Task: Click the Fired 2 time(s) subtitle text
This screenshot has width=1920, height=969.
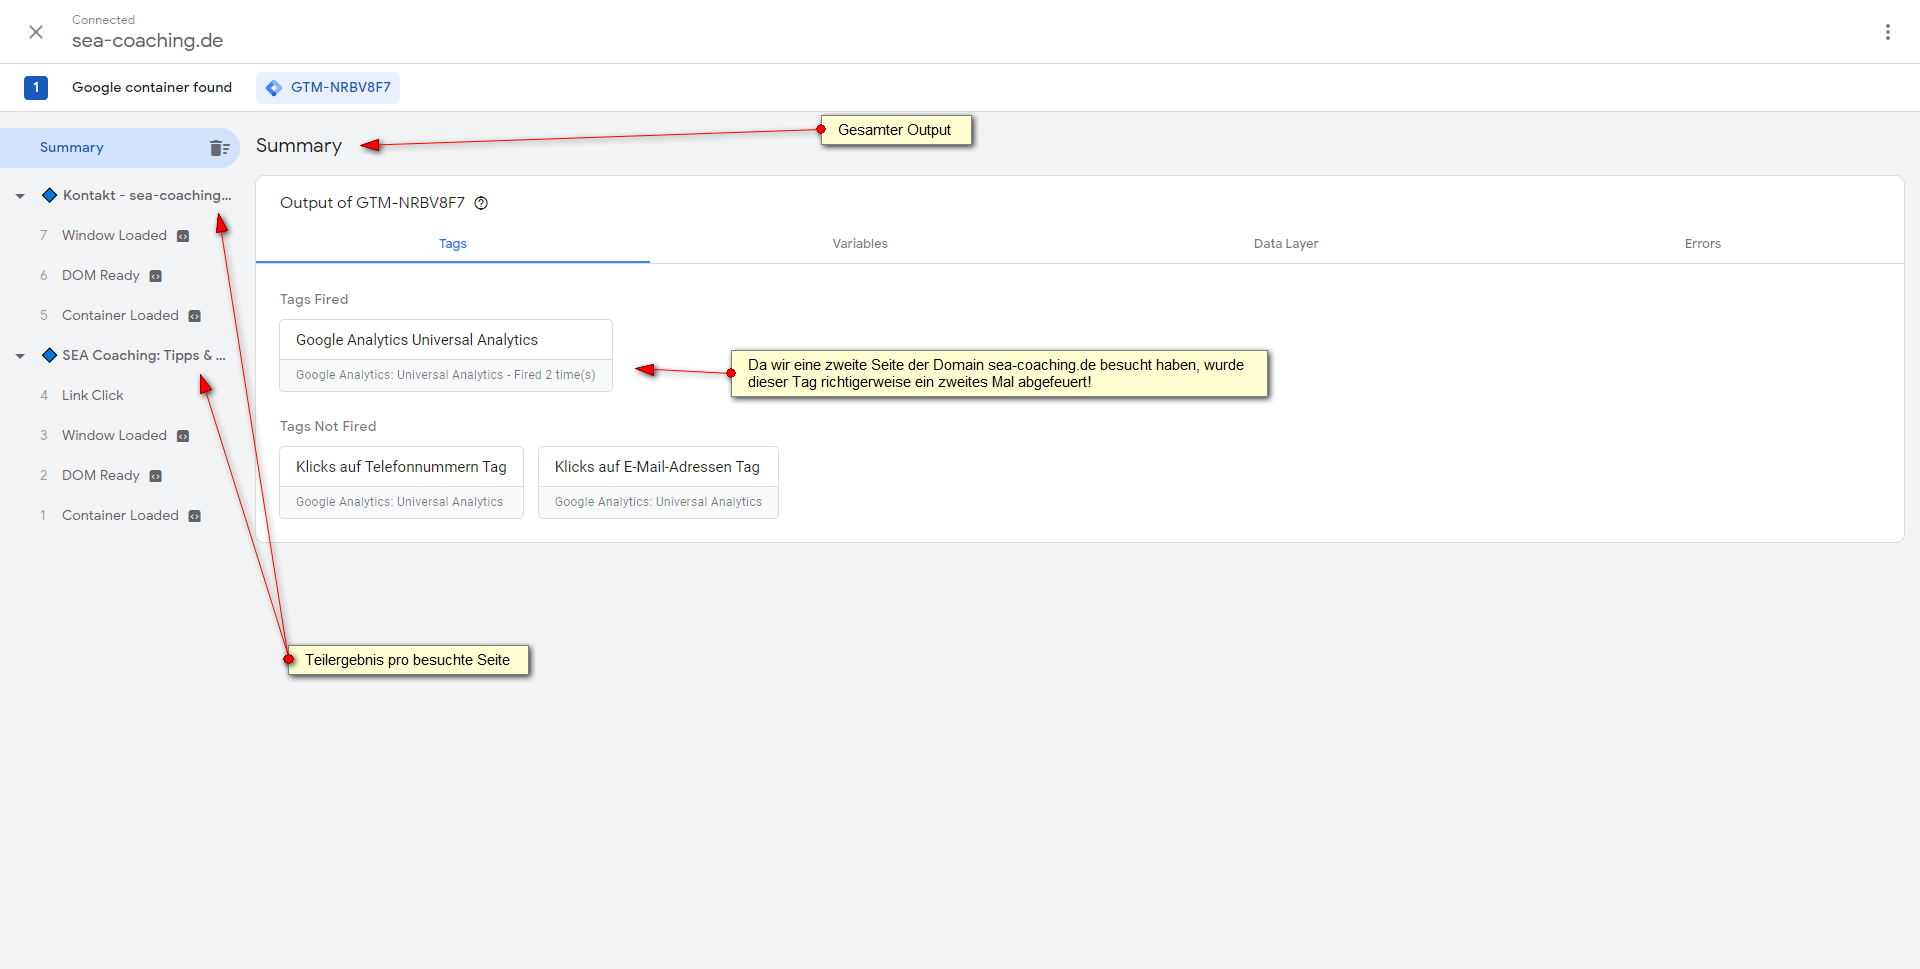Action: coord(554,375)
